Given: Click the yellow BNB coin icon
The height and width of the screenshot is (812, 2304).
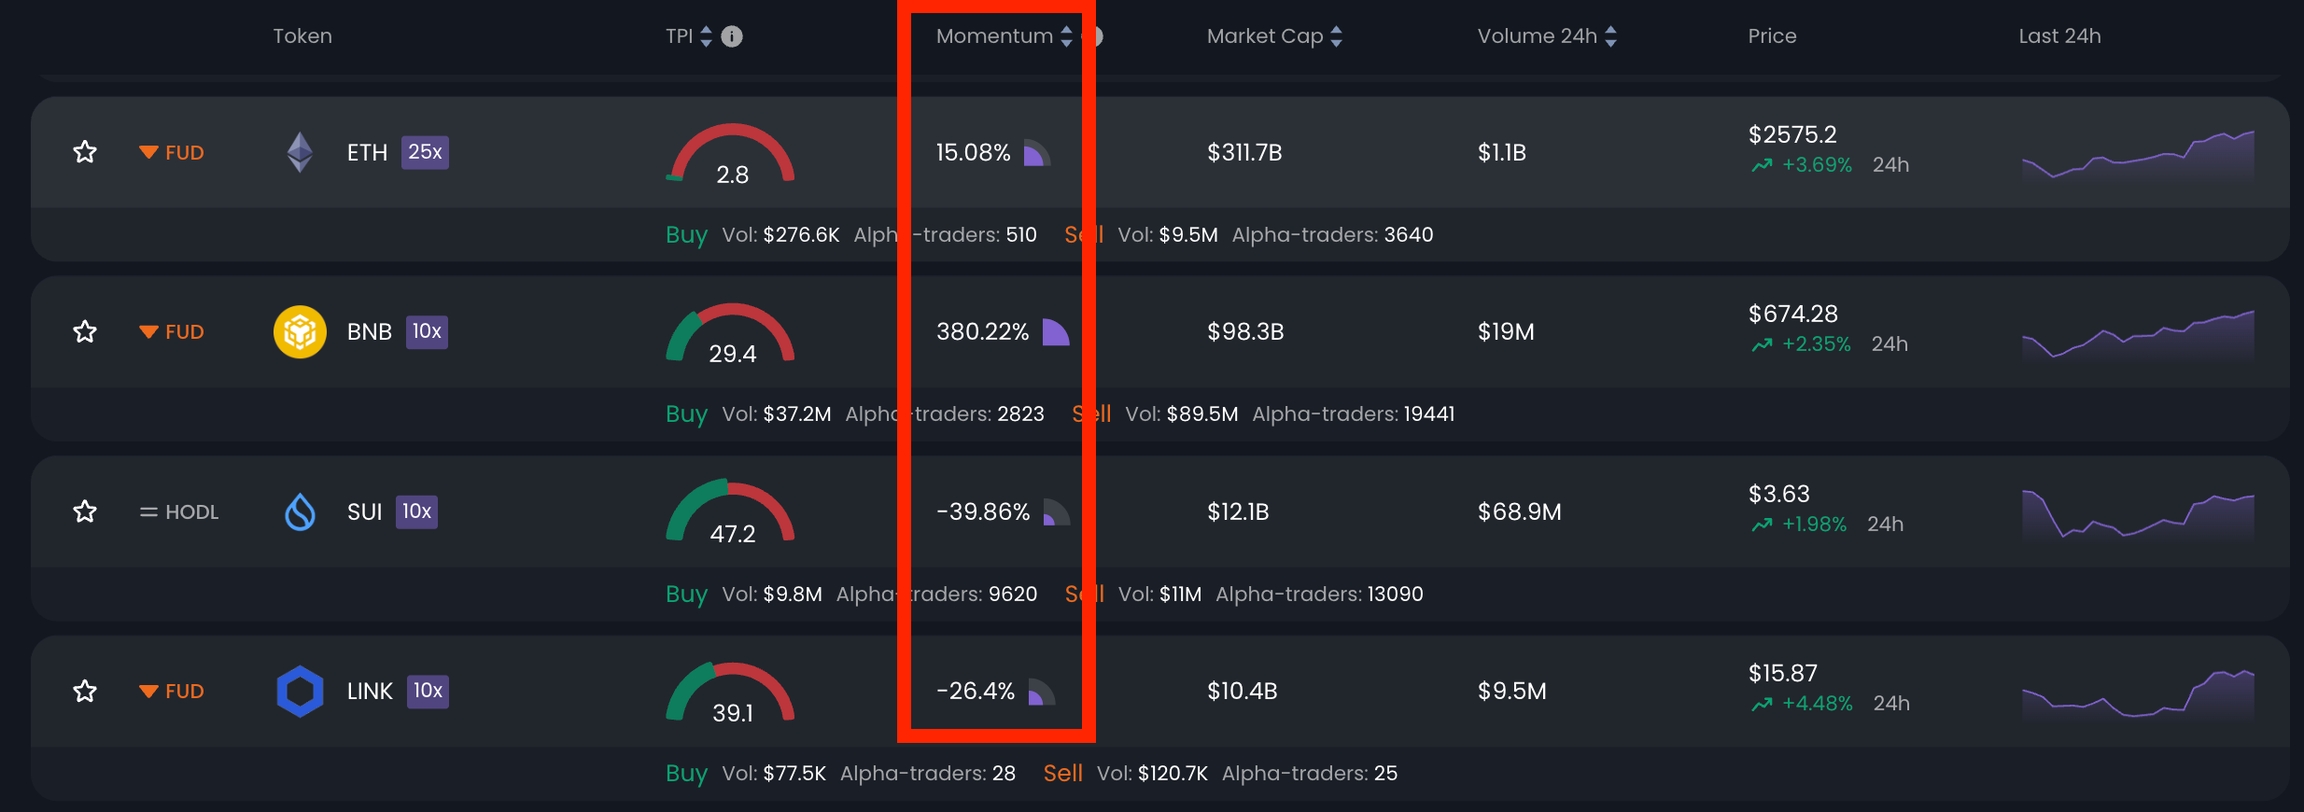Looking at the screenshot, I should (300, 332).
